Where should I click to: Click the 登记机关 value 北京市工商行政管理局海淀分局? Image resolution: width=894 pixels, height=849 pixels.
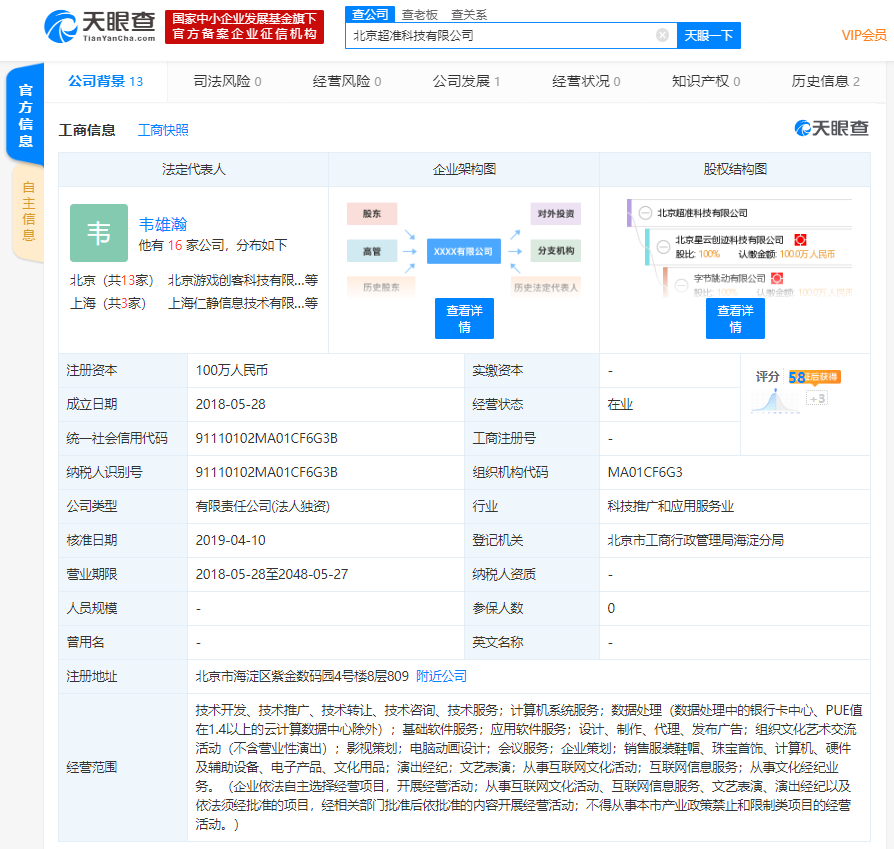(x=695, y=540)
